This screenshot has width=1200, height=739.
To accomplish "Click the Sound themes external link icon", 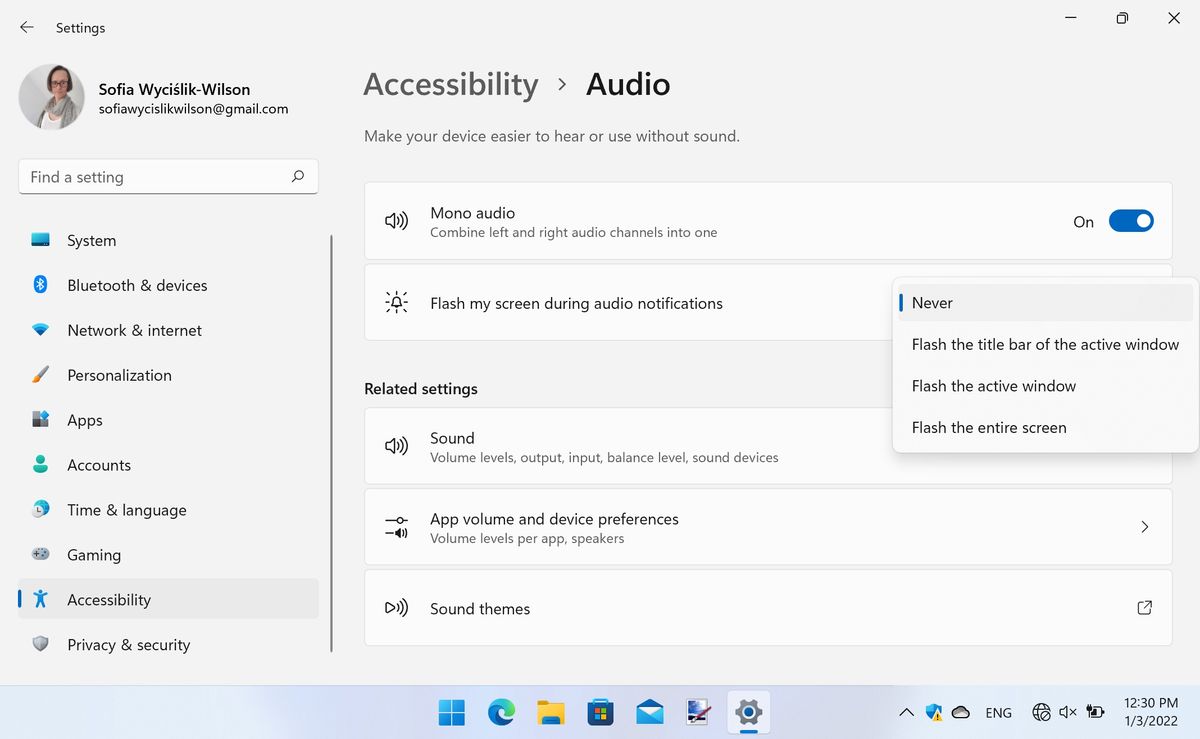I will point(1144,607).
